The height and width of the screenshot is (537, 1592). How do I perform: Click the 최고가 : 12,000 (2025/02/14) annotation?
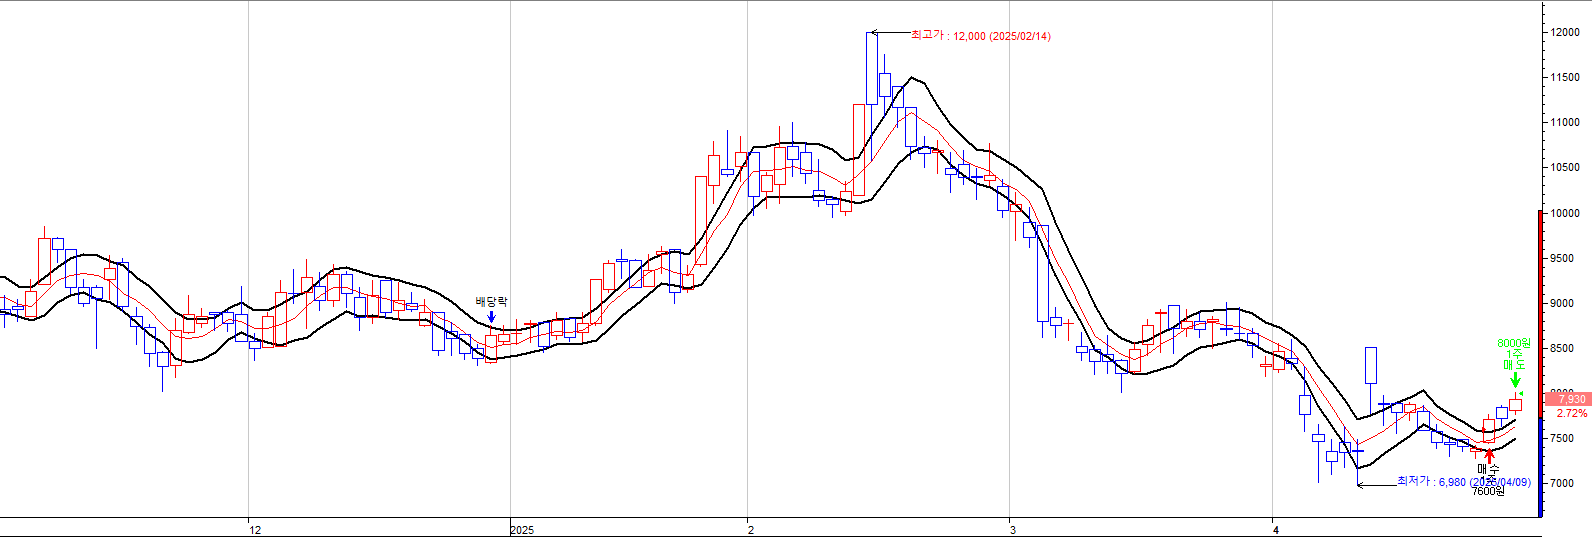point(980,36)
